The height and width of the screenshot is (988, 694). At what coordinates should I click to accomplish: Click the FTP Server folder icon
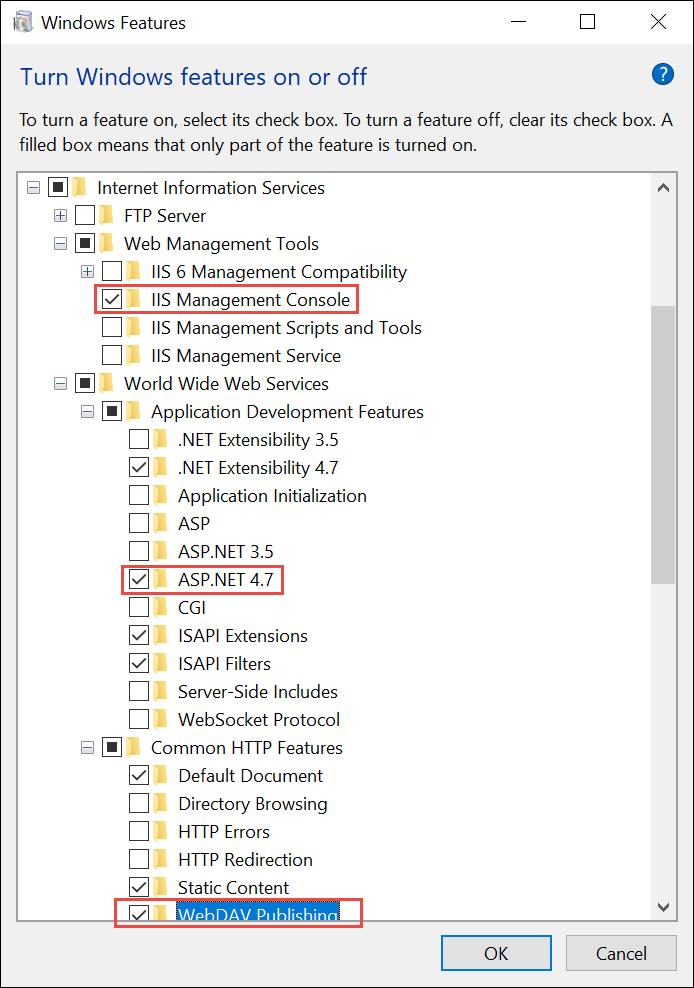click(x=107, y=216)
